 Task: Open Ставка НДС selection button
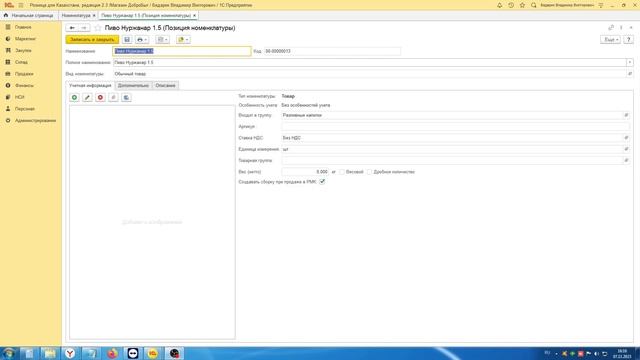pos(626,138)
